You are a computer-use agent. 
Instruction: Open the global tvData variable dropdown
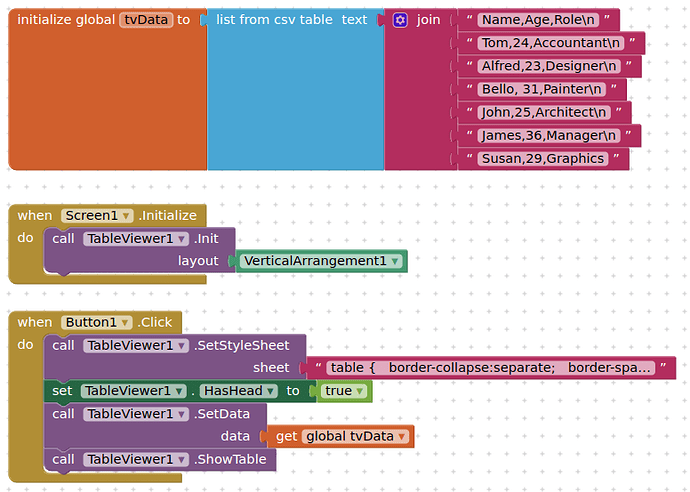click(x=355, y=437)
